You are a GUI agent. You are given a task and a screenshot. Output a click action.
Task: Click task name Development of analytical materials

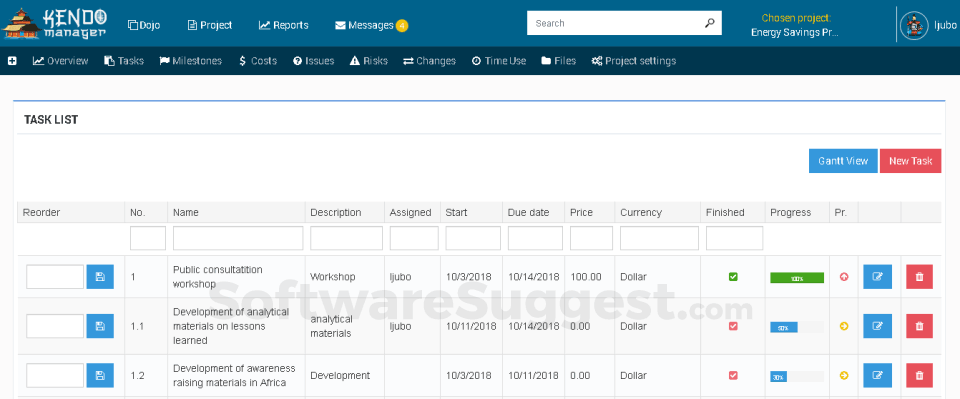tap(231, 326)
